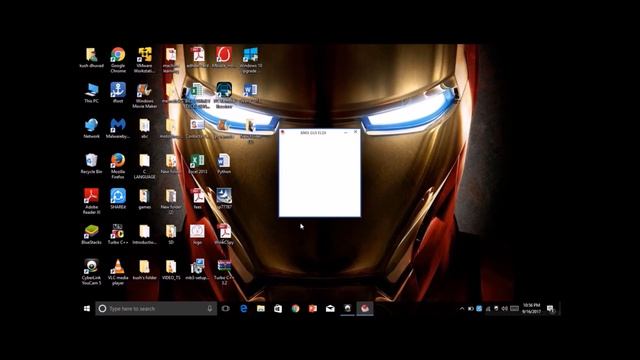Open iRoot desktop shortcut
Screen dimensions: 640x360
pyautogui.click(x=118, y=92)
